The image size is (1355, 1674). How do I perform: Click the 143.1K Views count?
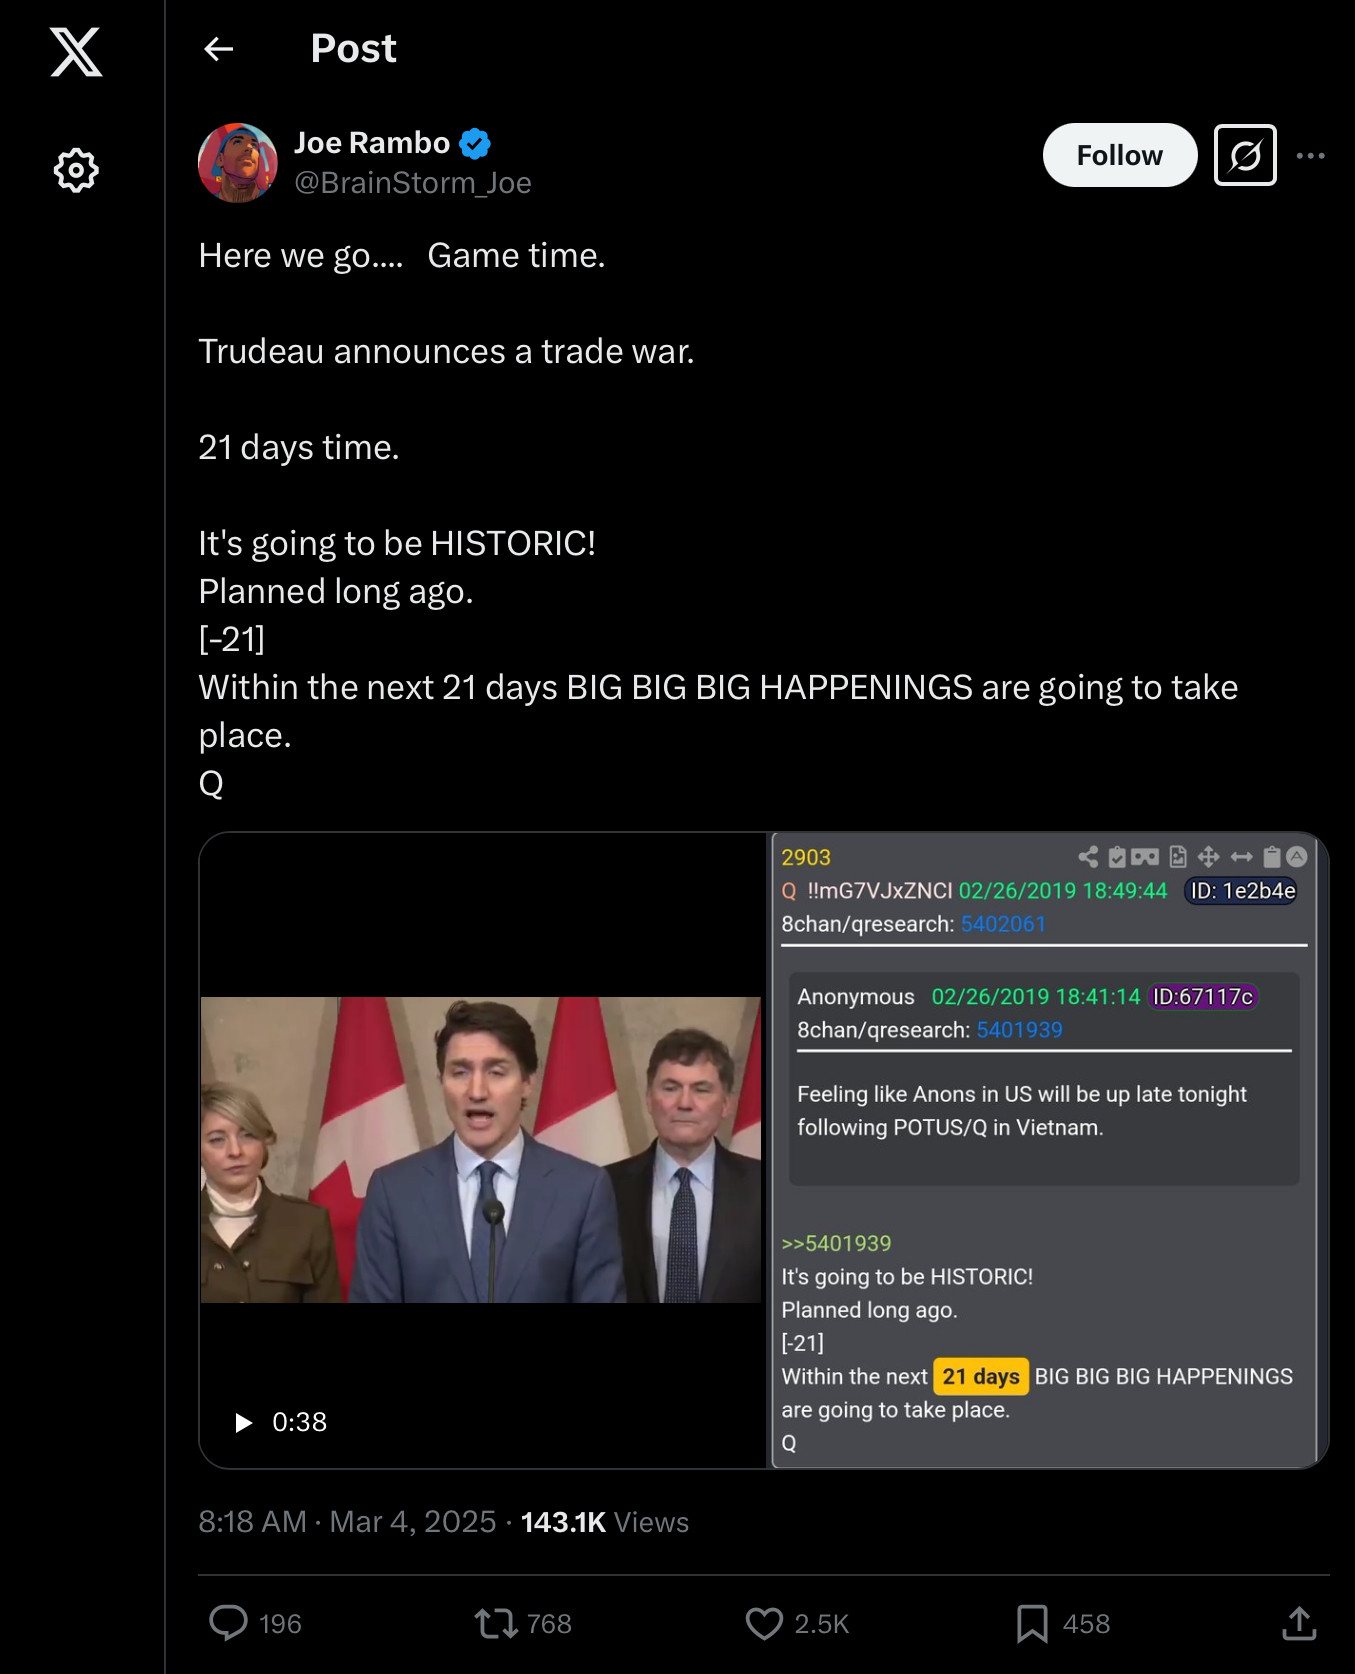pyautogui.click(x=605, y=1522)
